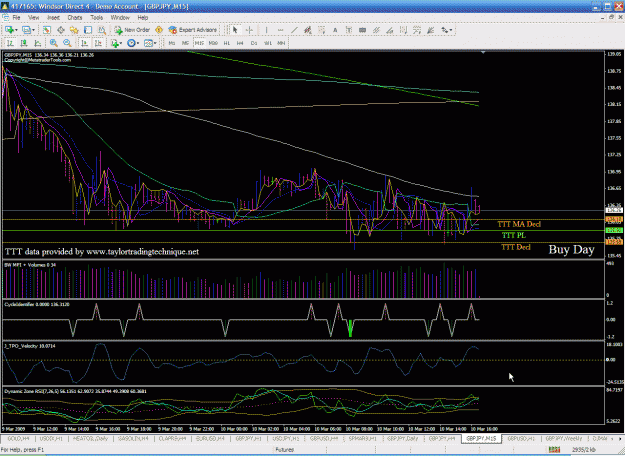Toggle chart auto scroll icon

[x=85, y=43]
